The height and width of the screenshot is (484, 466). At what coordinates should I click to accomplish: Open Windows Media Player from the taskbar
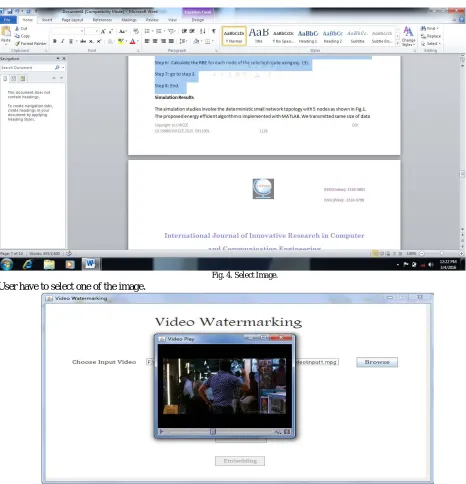(70, 264)
